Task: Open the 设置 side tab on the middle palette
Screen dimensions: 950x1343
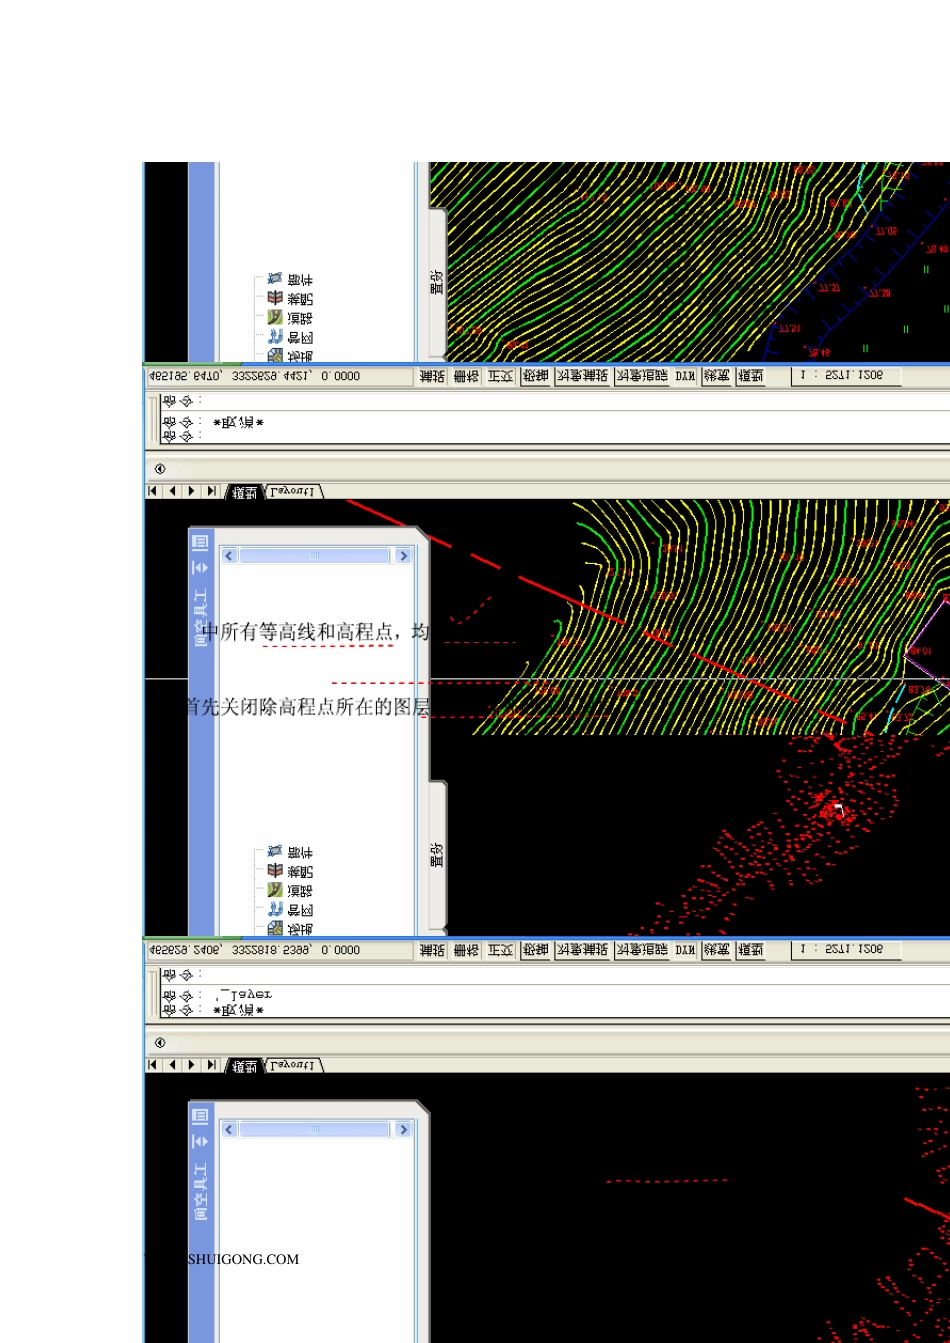Action: coord(437,855)
